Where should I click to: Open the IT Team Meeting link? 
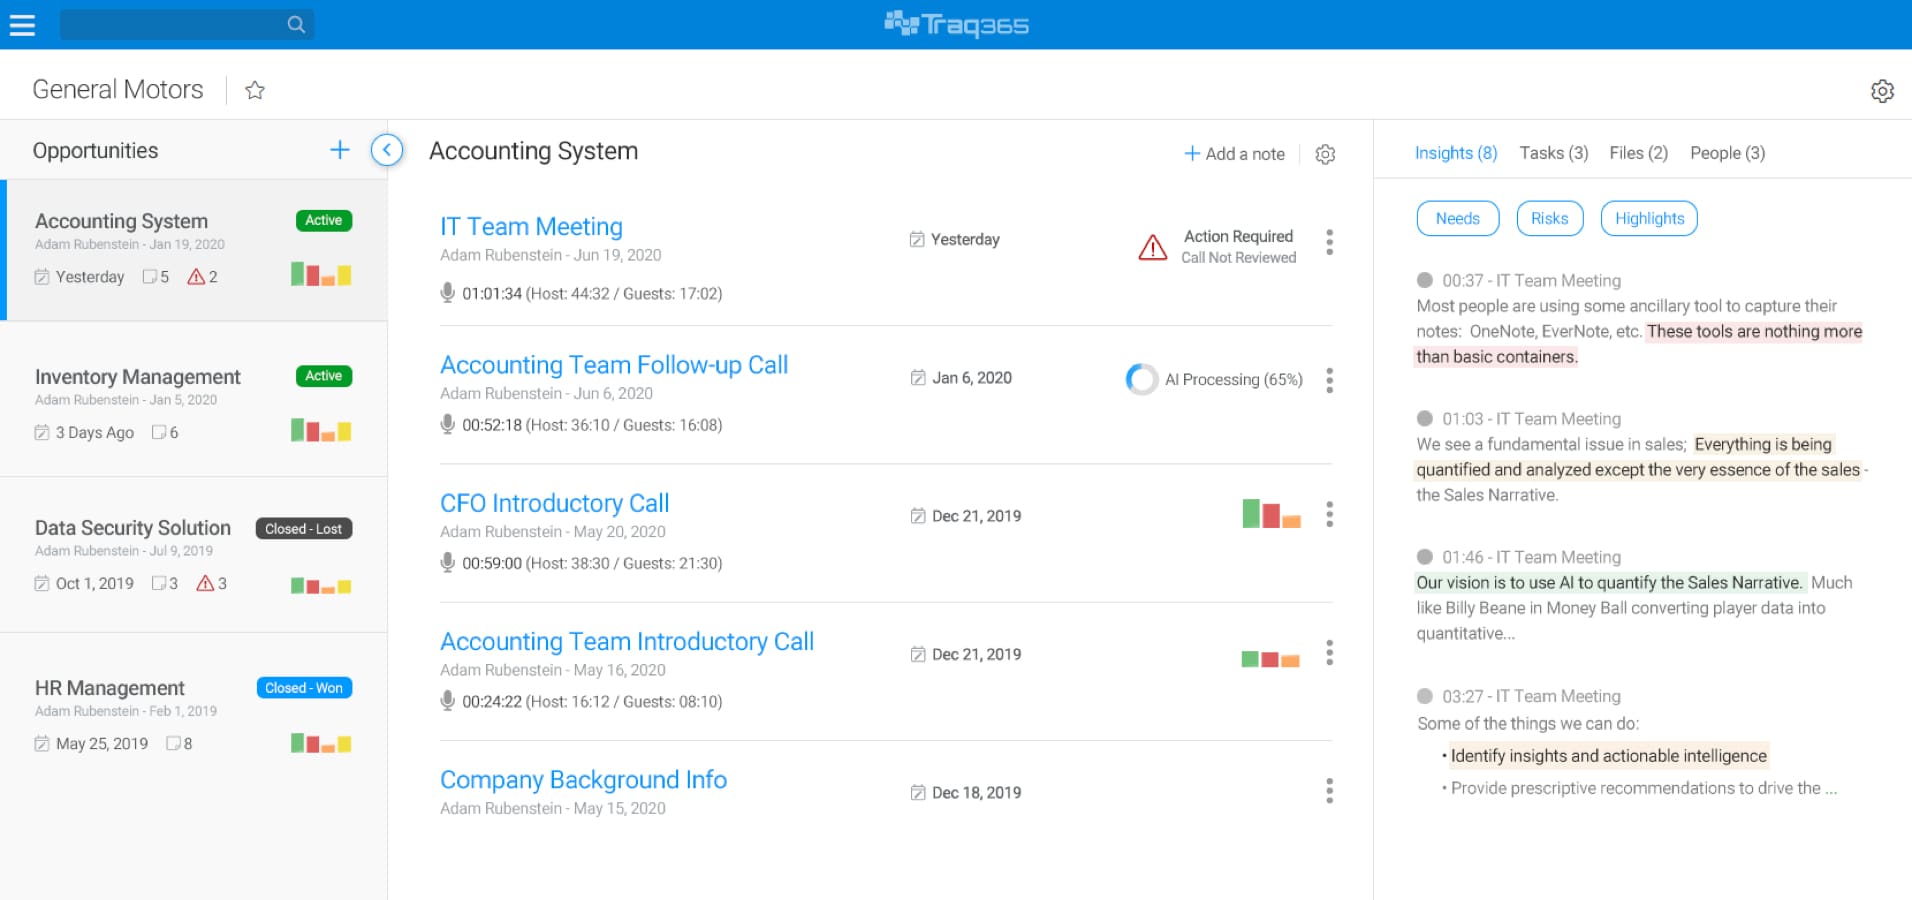(x=531, y=227)
